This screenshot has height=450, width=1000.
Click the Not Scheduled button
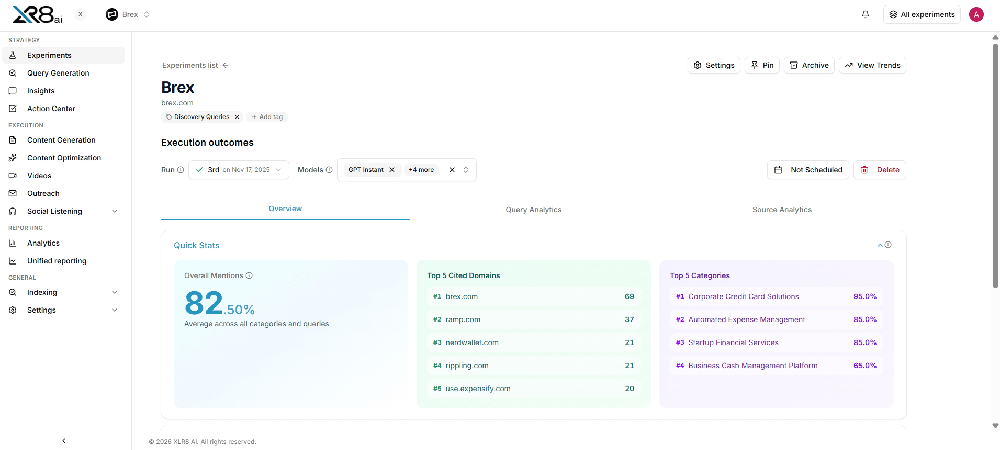click(x=808, y=170)
